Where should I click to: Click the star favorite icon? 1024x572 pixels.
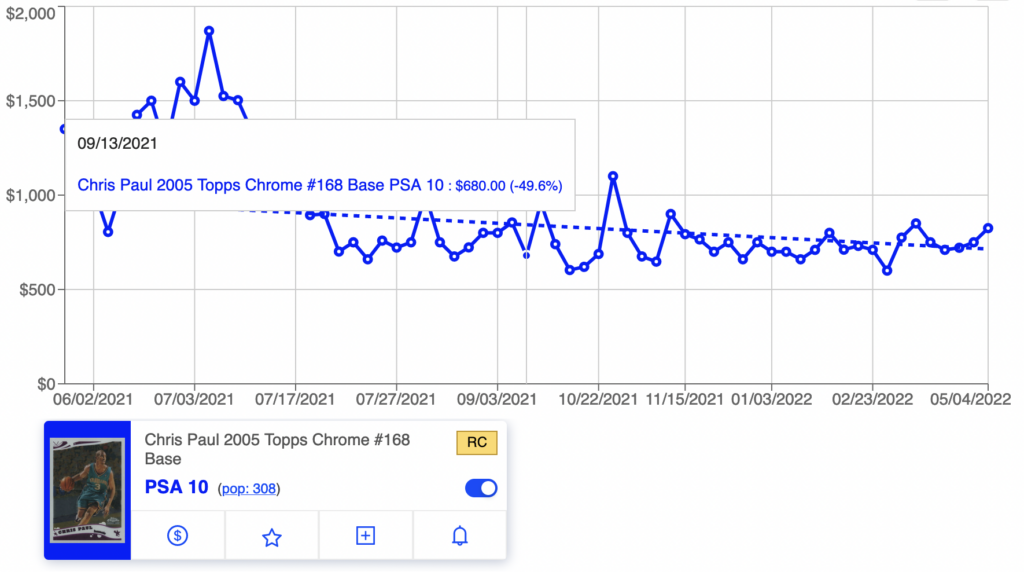(272, 537)
